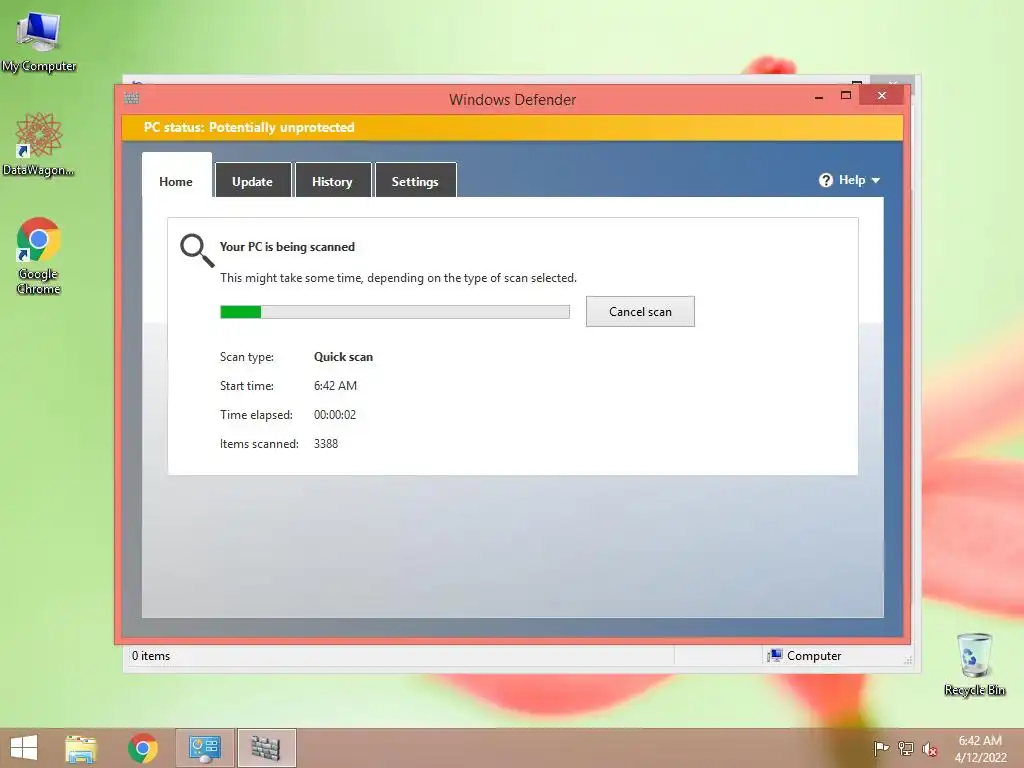
Task: Open the Windows Start button
Action: click(24, 748)
